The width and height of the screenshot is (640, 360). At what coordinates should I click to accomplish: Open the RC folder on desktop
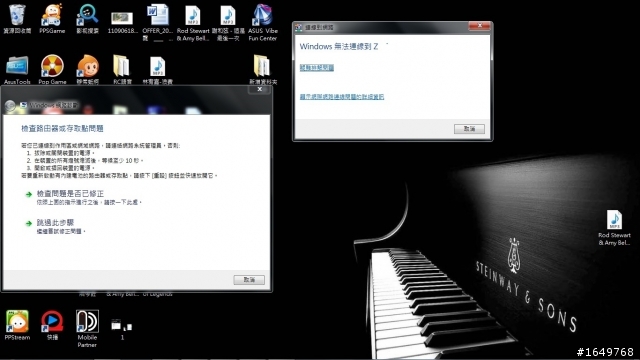122,69
